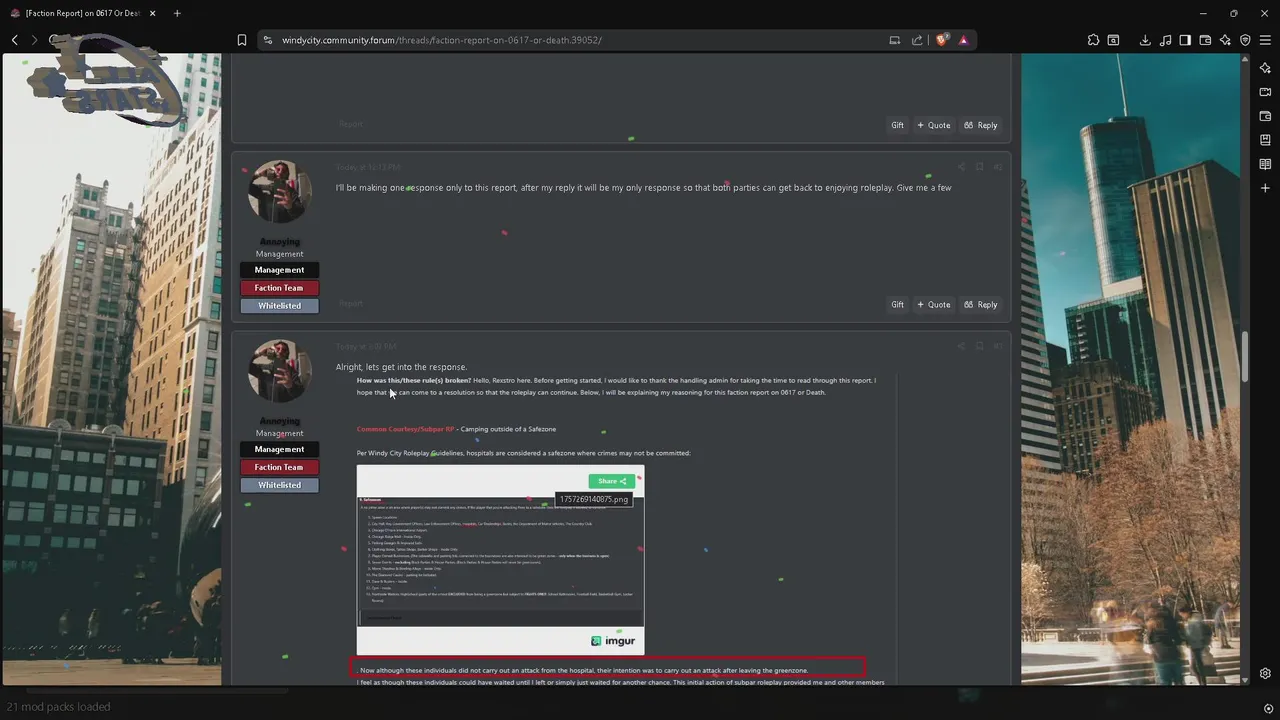This screenshot has height=720, width=1280.
Task: Click Gift on the topmost post
Action: pyautogui.click(x=897, y=125)
